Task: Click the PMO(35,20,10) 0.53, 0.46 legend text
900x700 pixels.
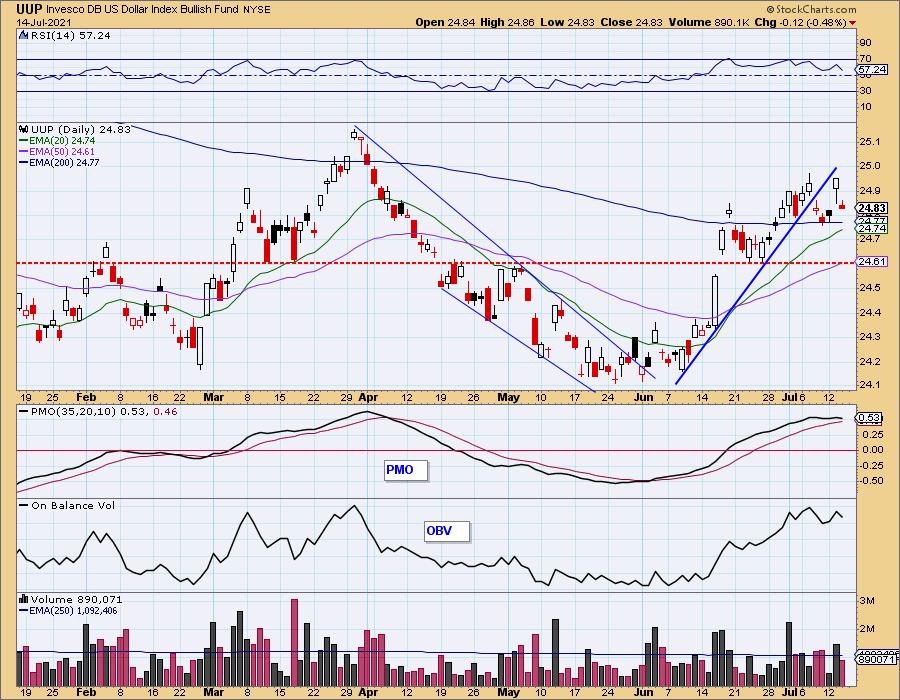Action: (104, 412)
